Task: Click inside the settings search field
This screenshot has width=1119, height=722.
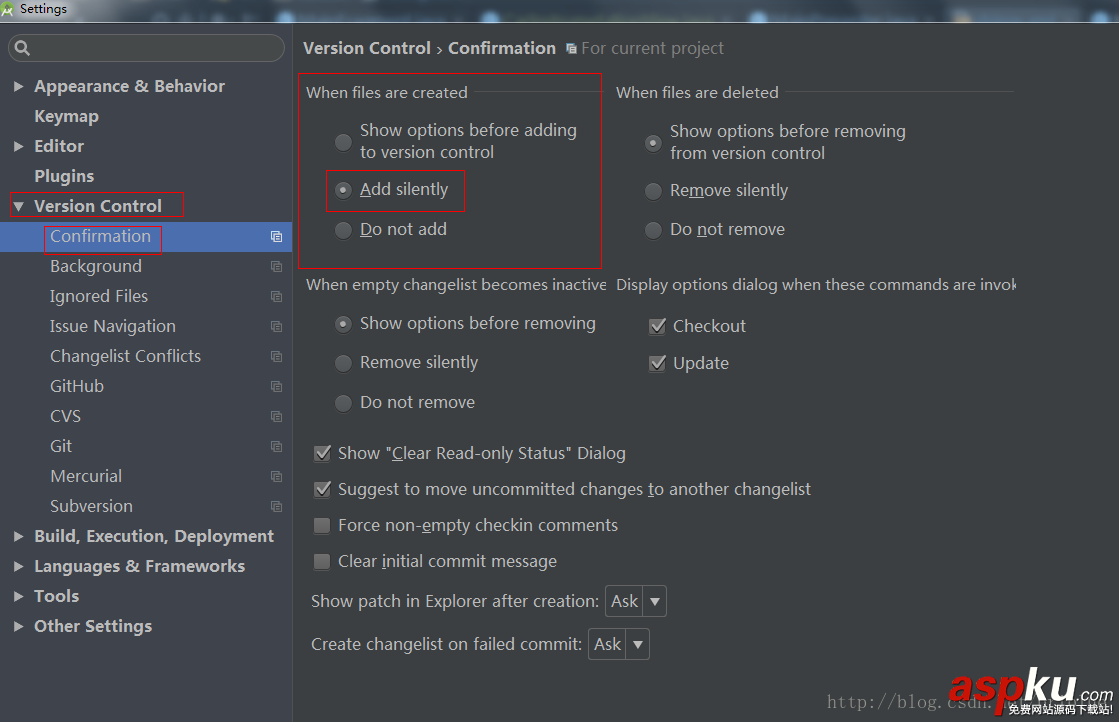Action: [x=146, y=47]
